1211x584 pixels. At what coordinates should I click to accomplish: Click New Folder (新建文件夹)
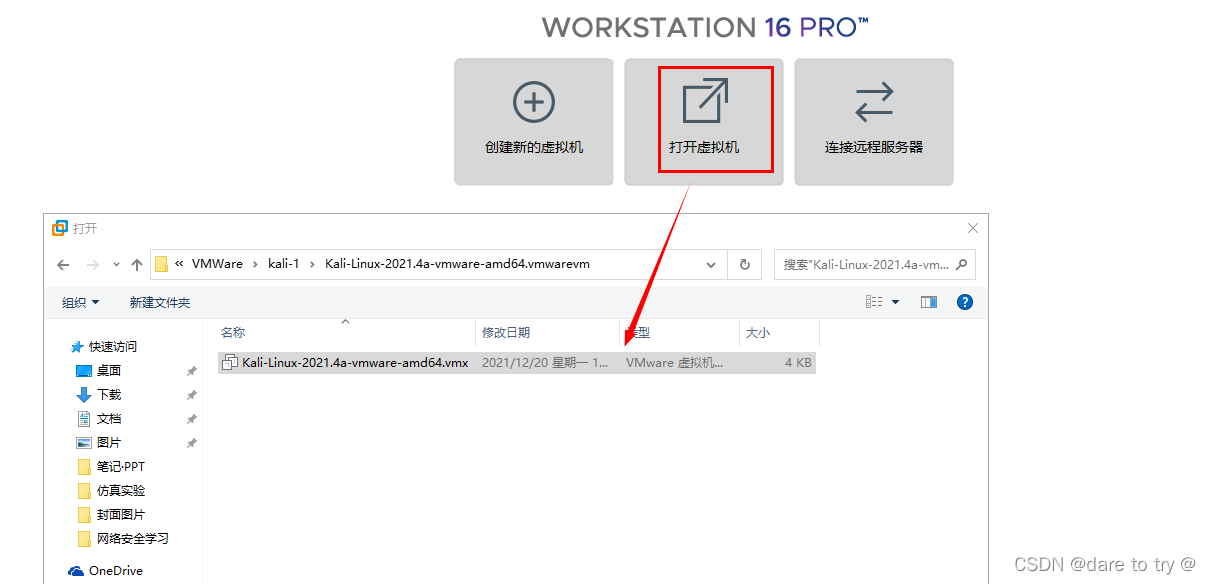click(x=159, y=302)
